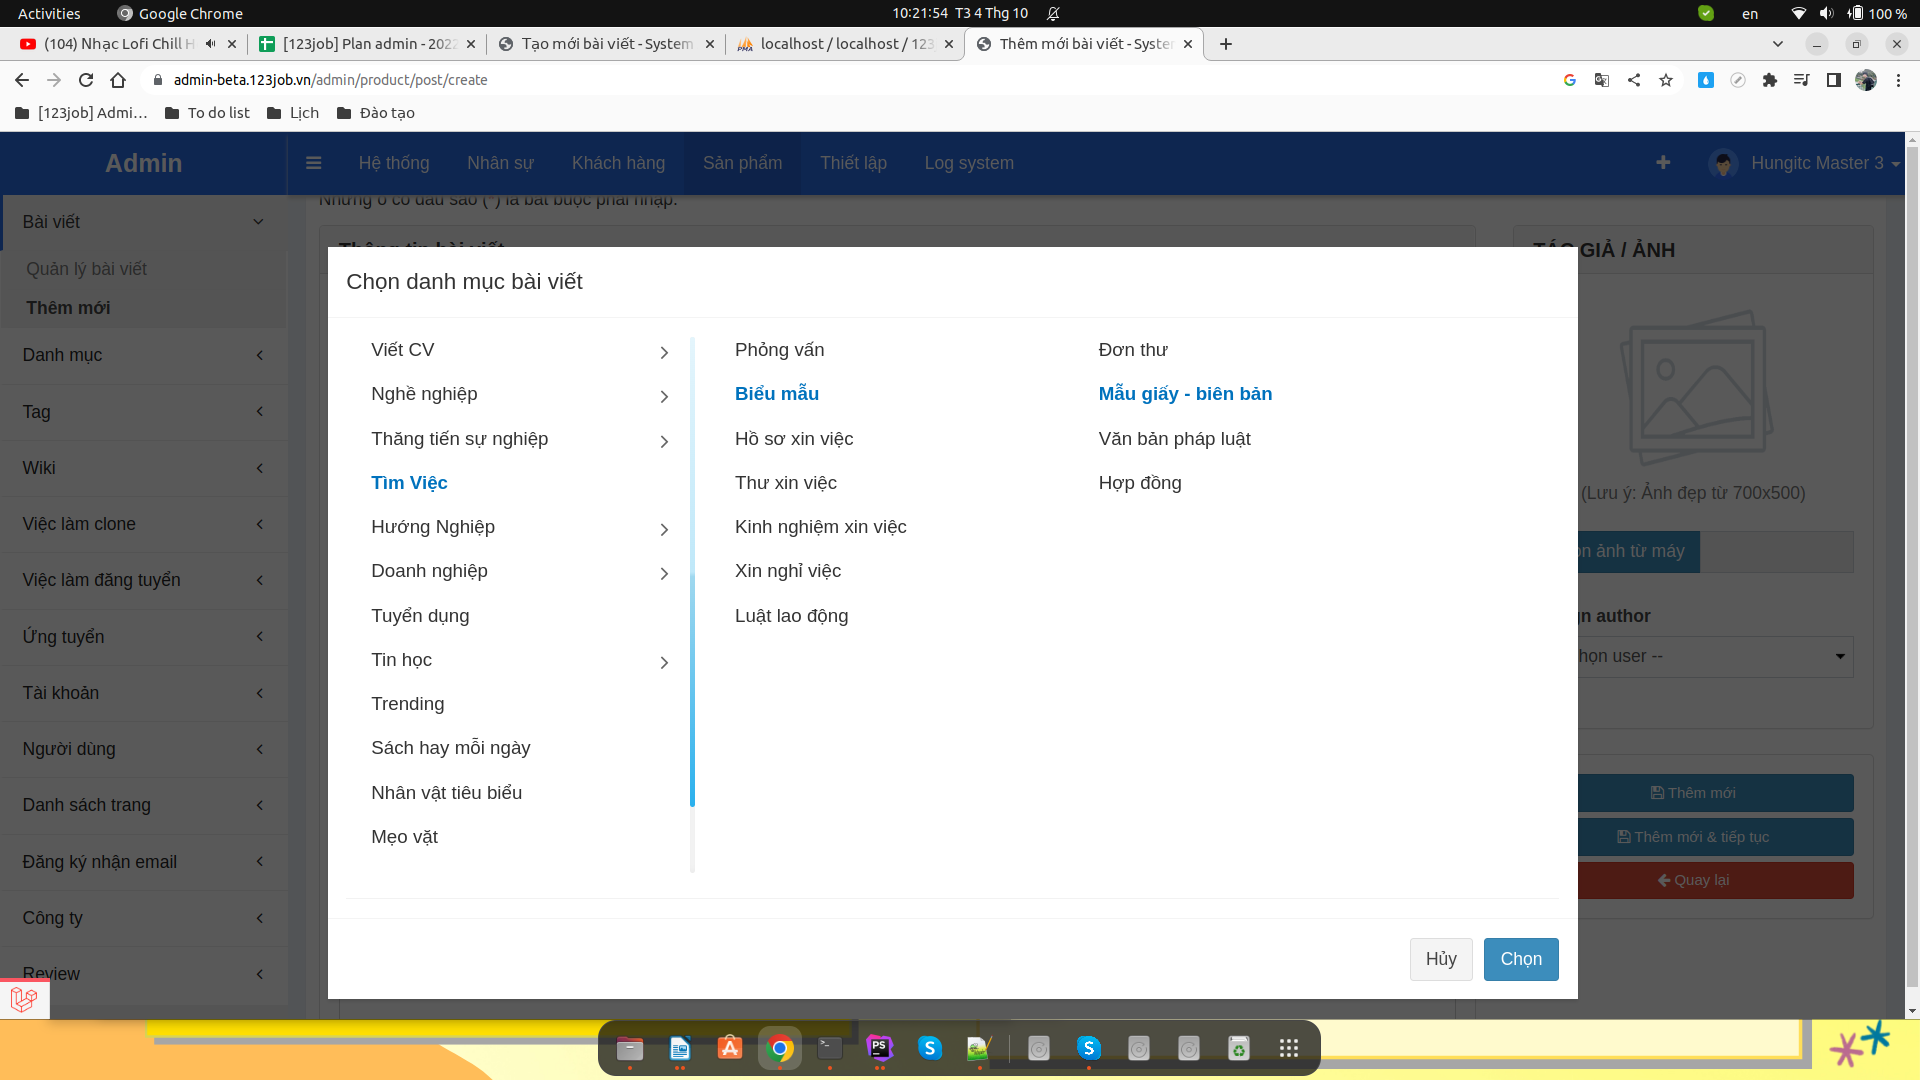
Task: Click the home icon in Chrome's toolbar
Action: [118, 80]
